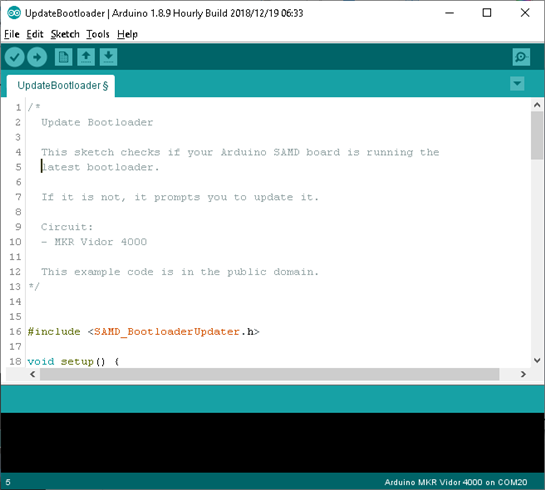Screen dimensions: 545x490
Task: Open the tab options dropdown arrow
Action: click(x=517, y=84)
